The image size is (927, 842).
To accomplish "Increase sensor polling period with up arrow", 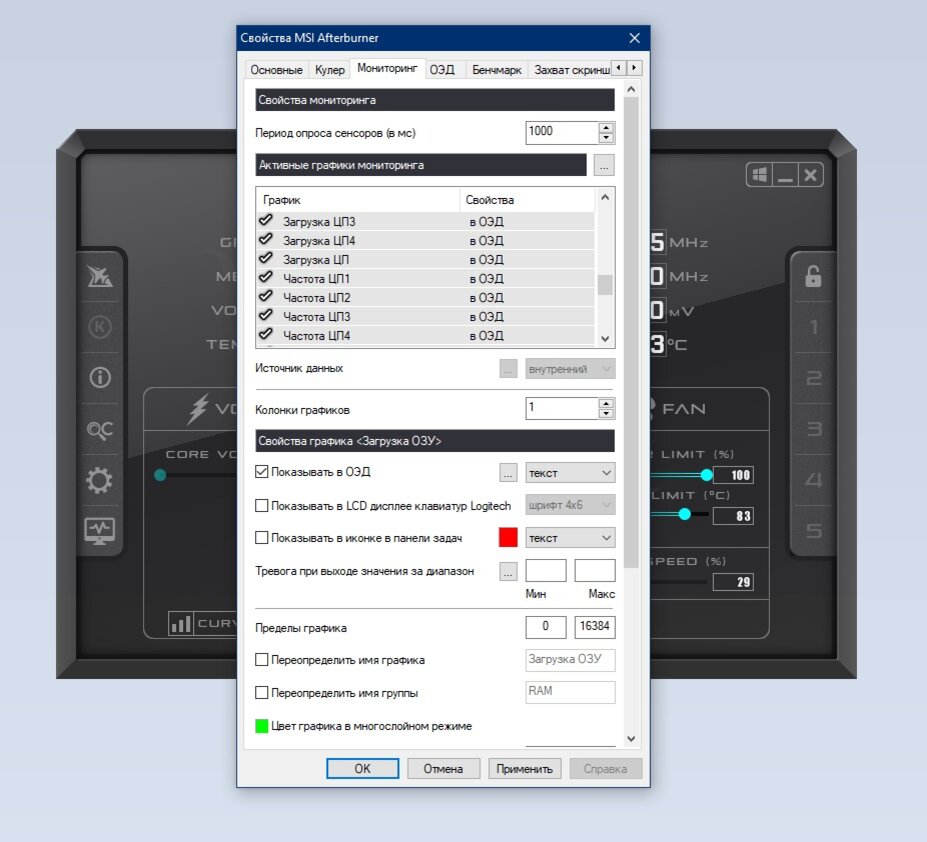I will tap(606, 128).
